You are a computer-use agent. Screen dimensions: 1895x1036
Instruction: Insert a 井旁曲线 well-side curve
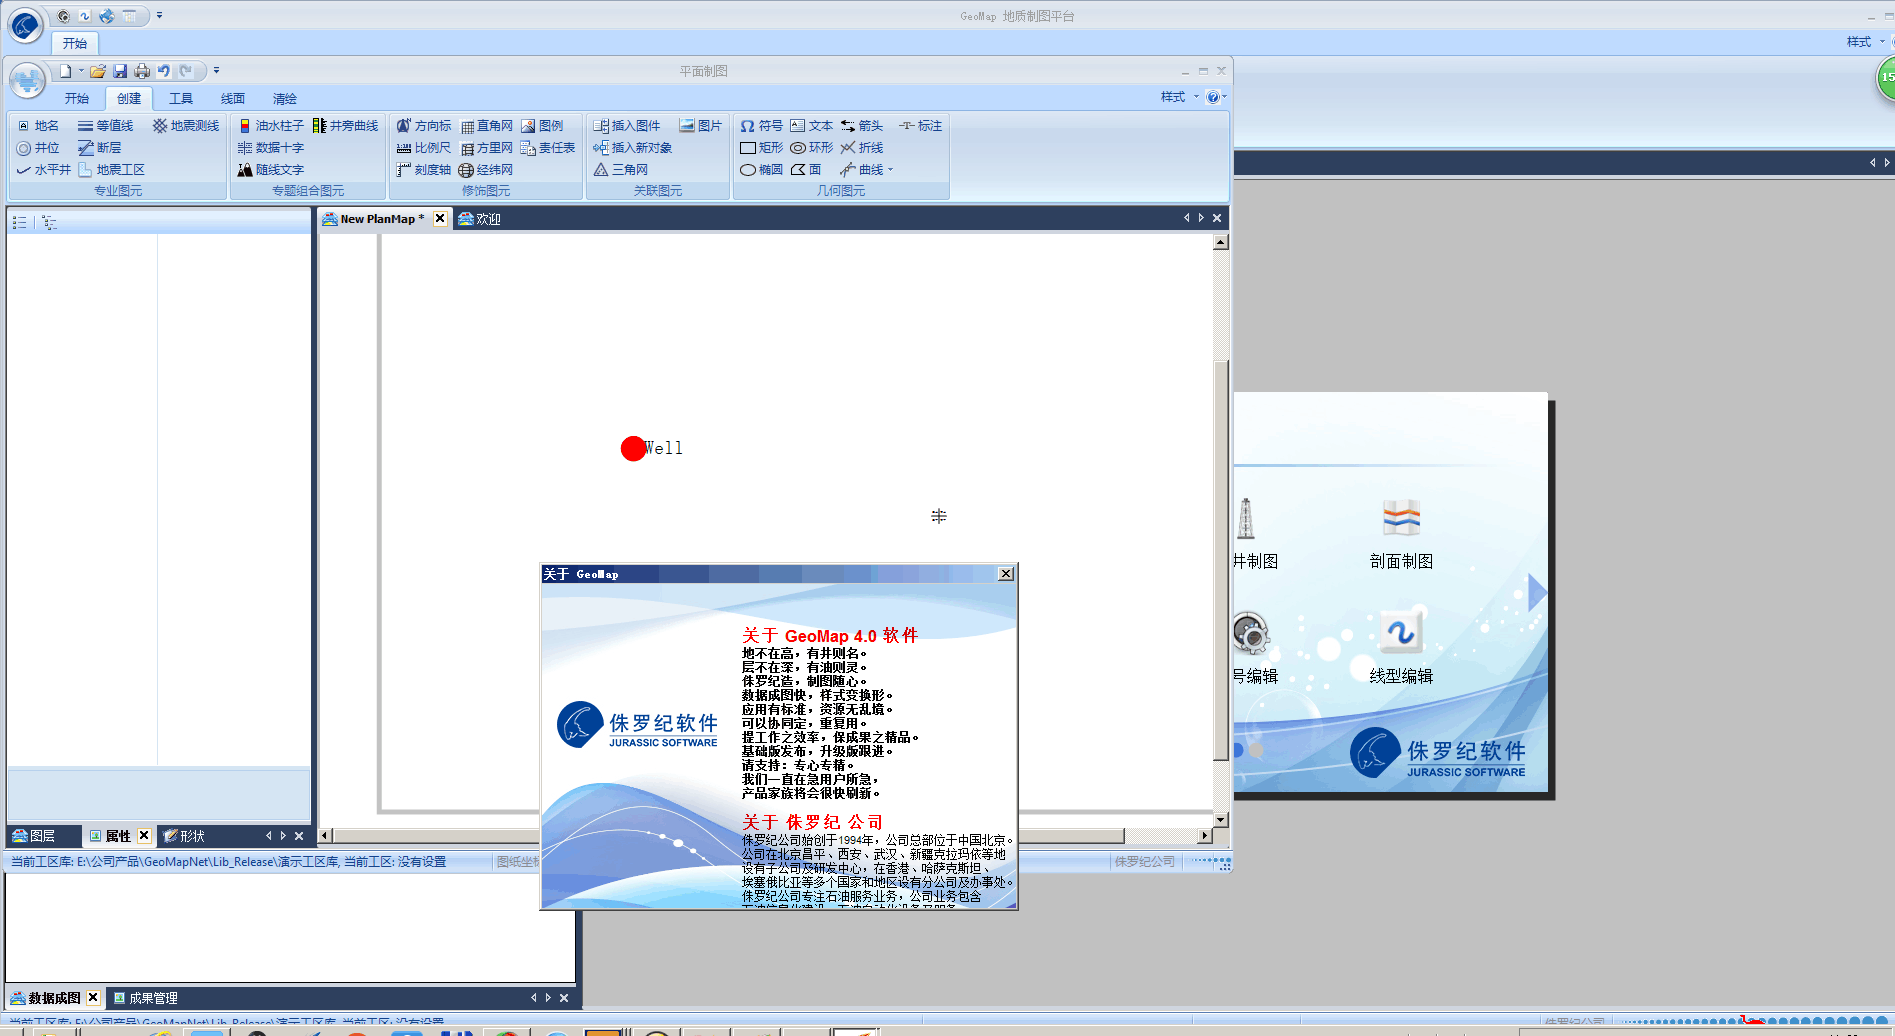(346, 126)
